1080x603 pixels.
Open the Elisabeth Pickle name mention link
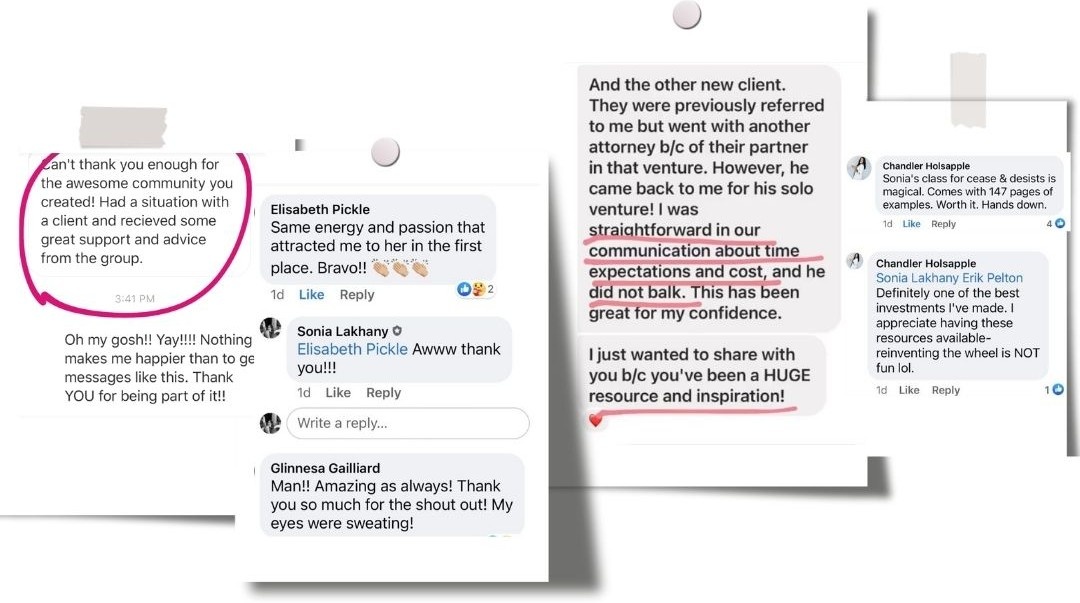[x=352, y=349]
